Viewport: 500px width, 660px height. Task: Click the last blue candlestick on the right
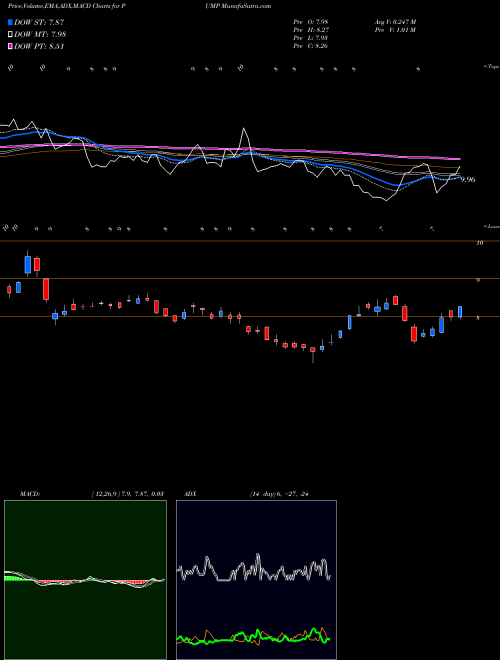pos(460,312)
